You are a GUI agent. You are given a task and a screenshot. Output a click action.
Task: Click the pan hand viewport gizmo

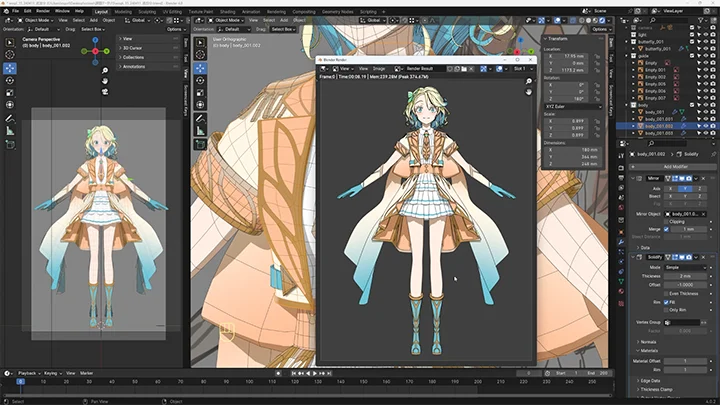pyautogui.click(x=106, y=82)
